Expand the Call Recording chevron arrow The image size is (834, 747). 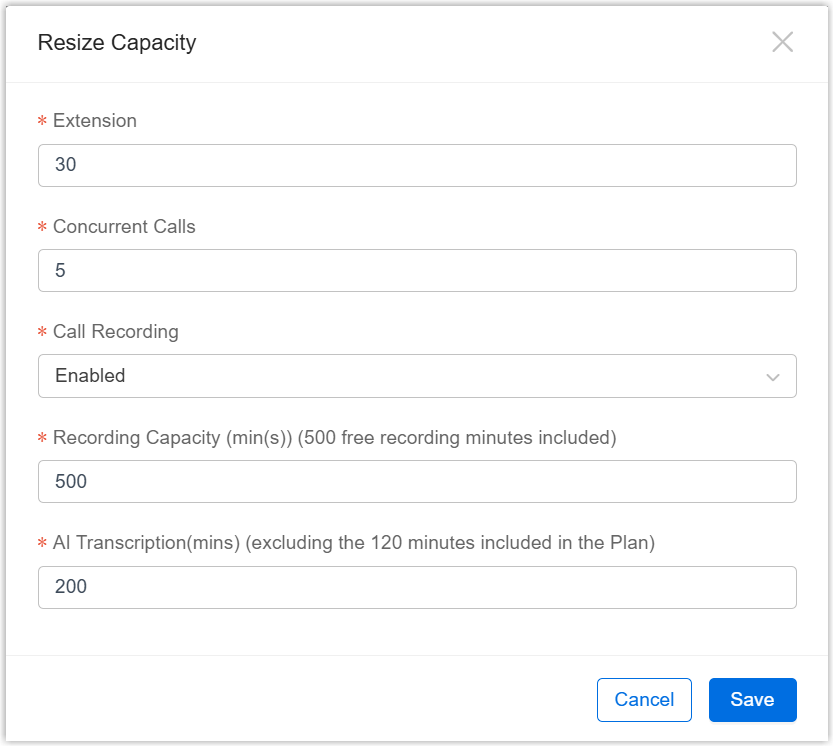coord(772,377)
